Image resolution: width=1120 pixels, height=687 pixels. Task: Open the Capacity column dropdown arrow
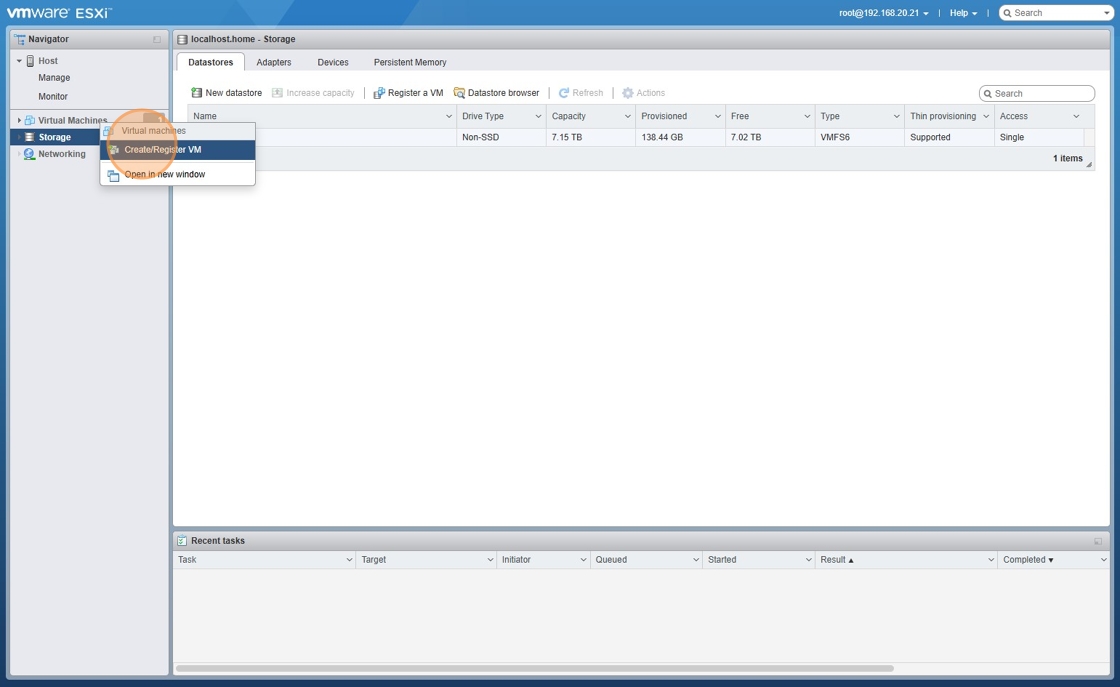627,116
